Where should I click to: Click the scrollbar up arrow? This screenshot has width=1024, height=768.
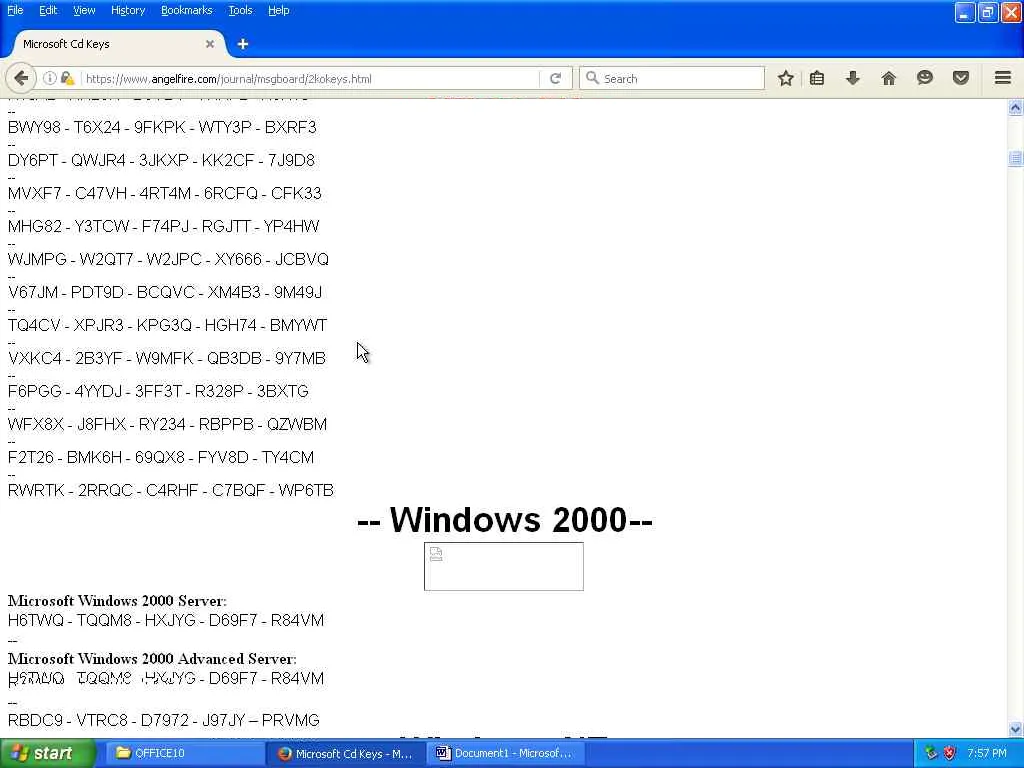tap(1015, 107)
